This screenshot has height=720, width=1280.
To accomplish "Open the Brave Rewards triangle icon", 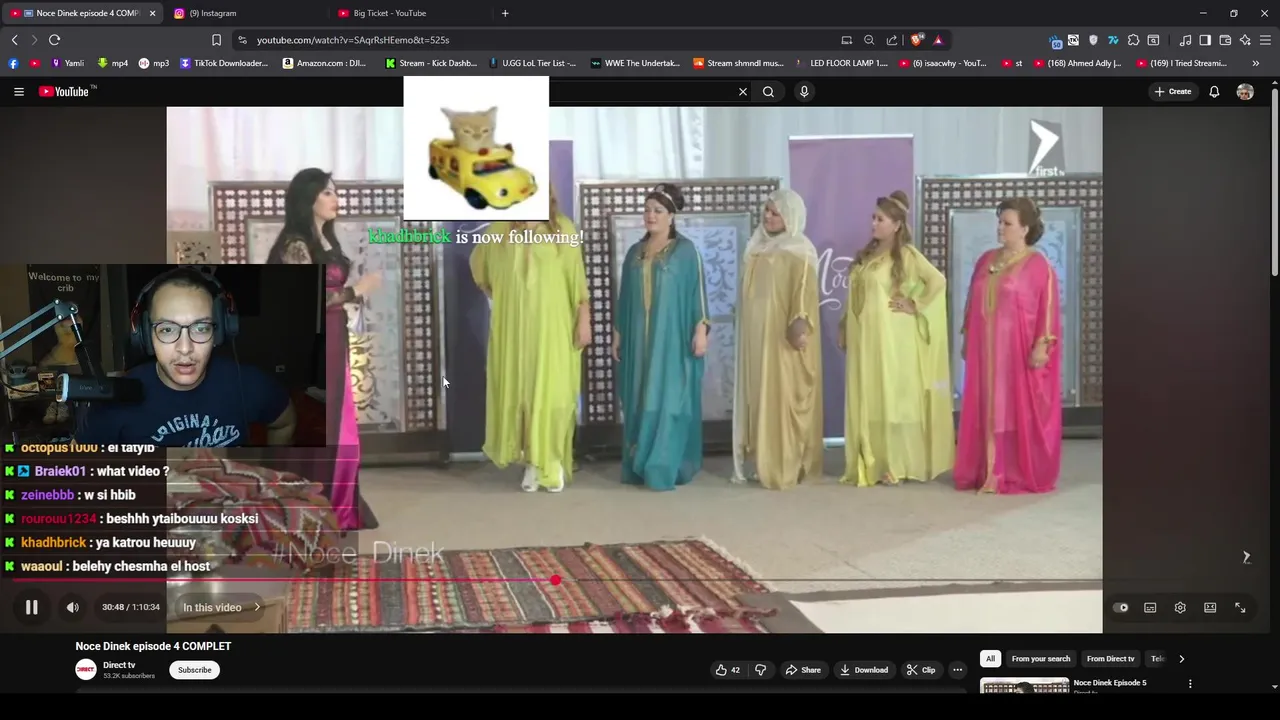I will (938, 40).
